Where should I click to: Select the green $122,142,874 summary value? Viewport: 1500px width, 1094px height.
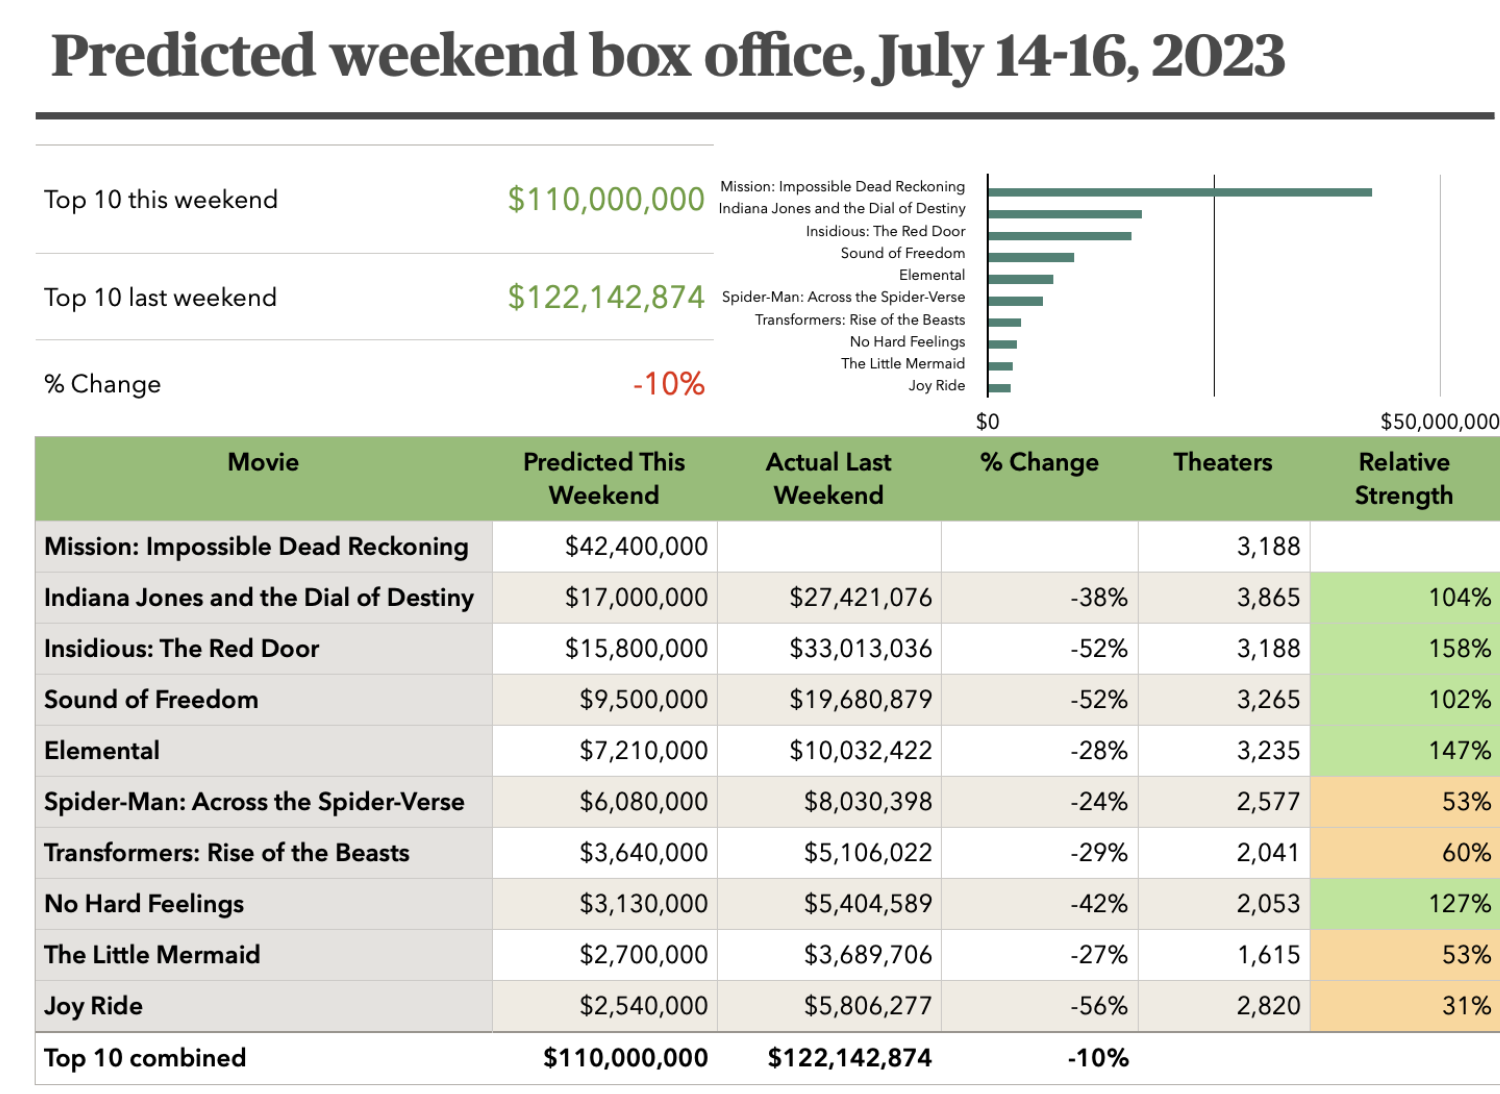[606, 297]
